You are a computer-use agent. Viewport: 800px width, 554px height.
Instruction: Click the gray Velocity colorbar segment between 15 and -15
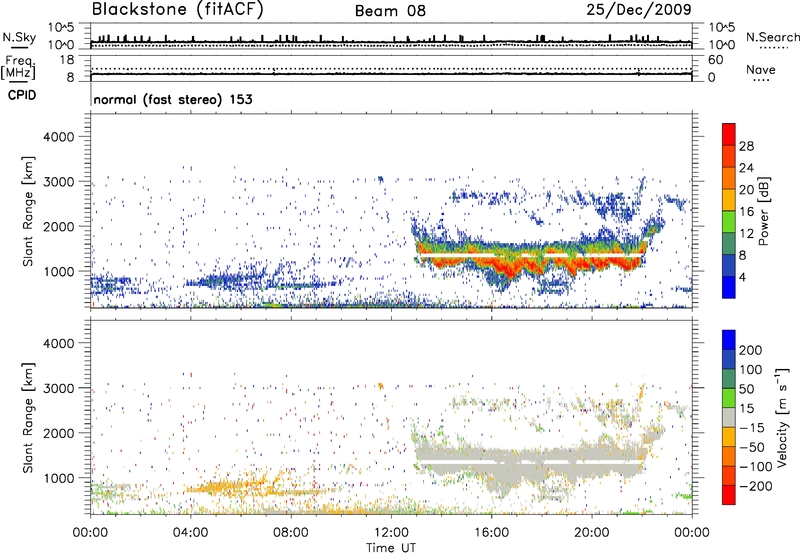pos(729,417)
